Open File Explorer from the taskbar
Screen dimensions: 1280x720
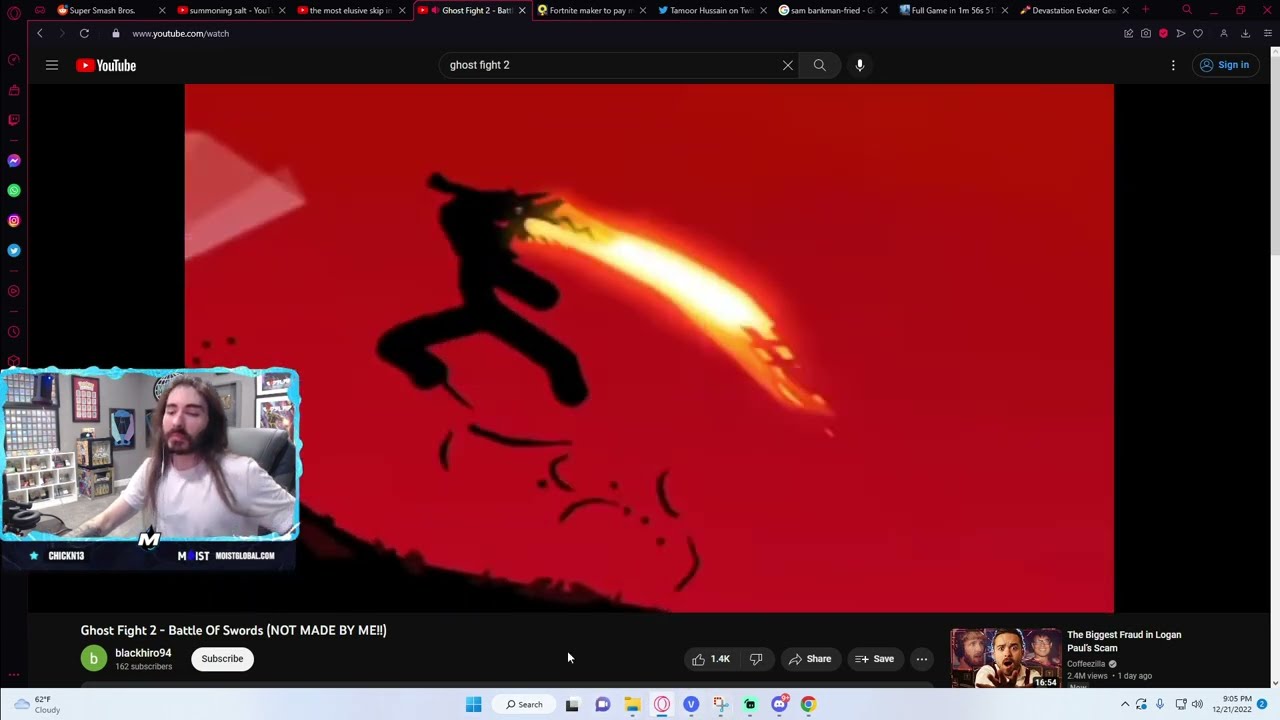coord(632,704)
